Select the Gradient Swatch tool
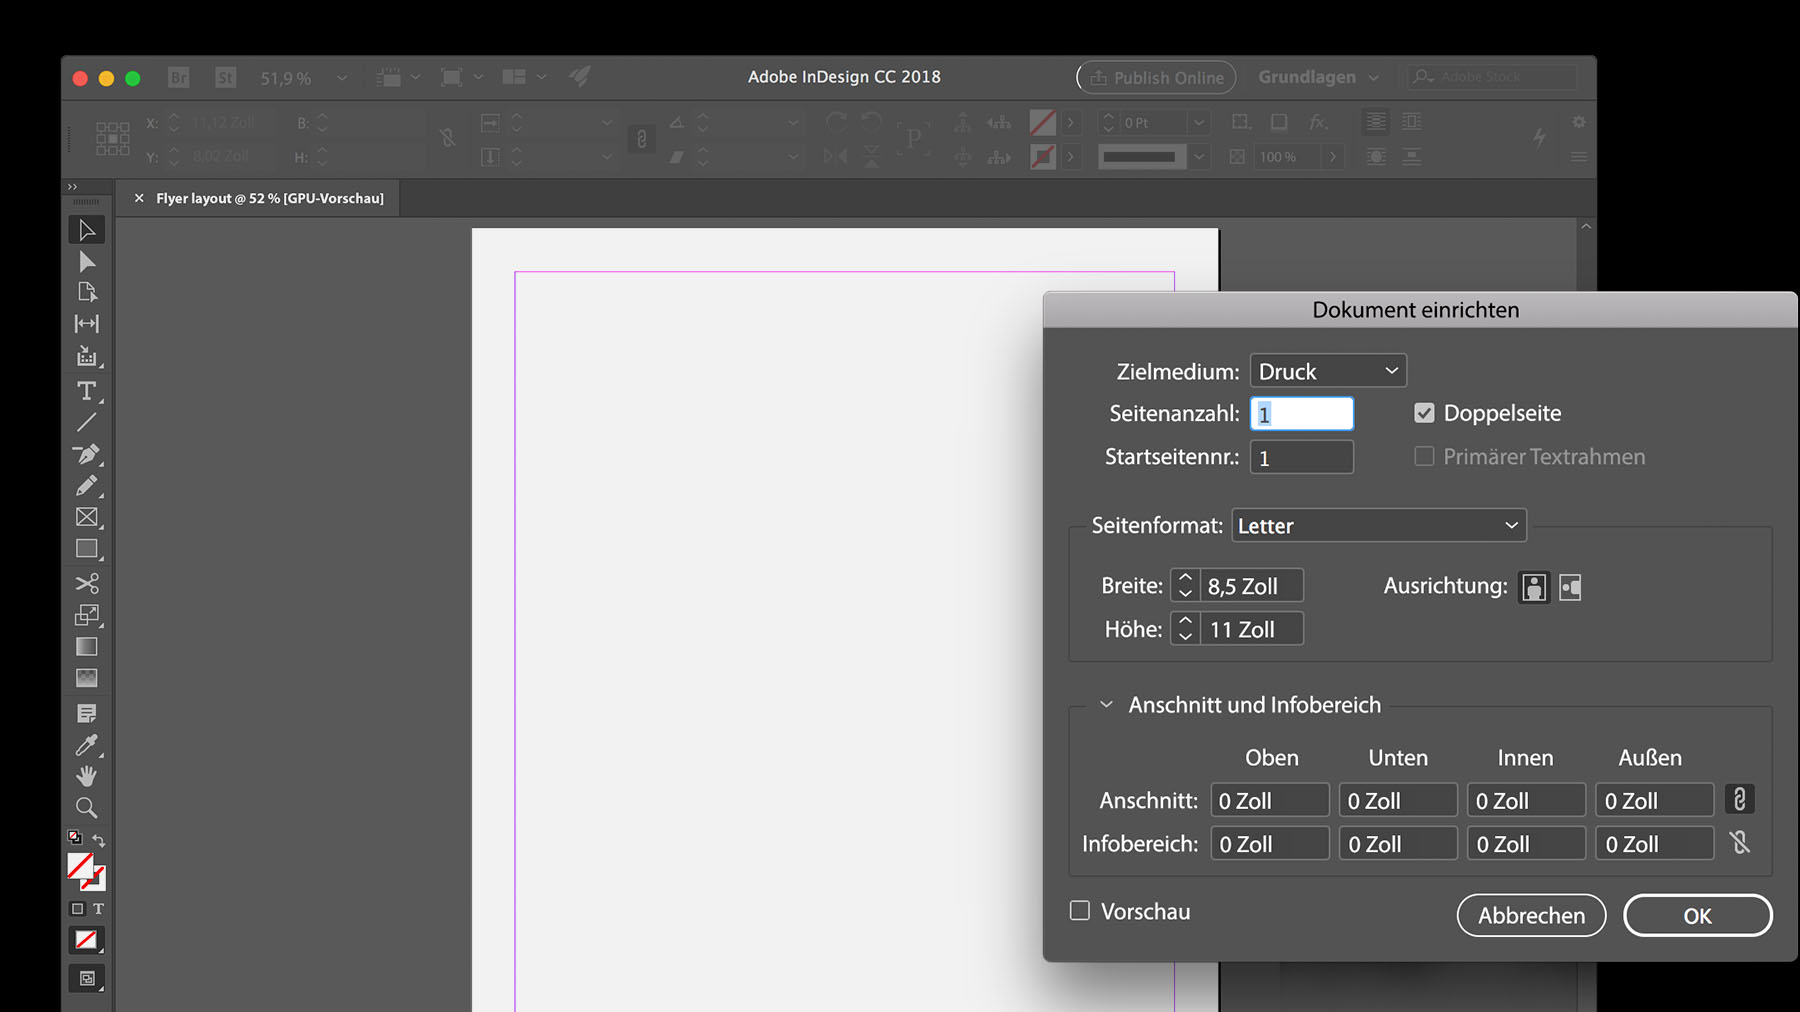1800x1012 pixels. click(87, 647)
